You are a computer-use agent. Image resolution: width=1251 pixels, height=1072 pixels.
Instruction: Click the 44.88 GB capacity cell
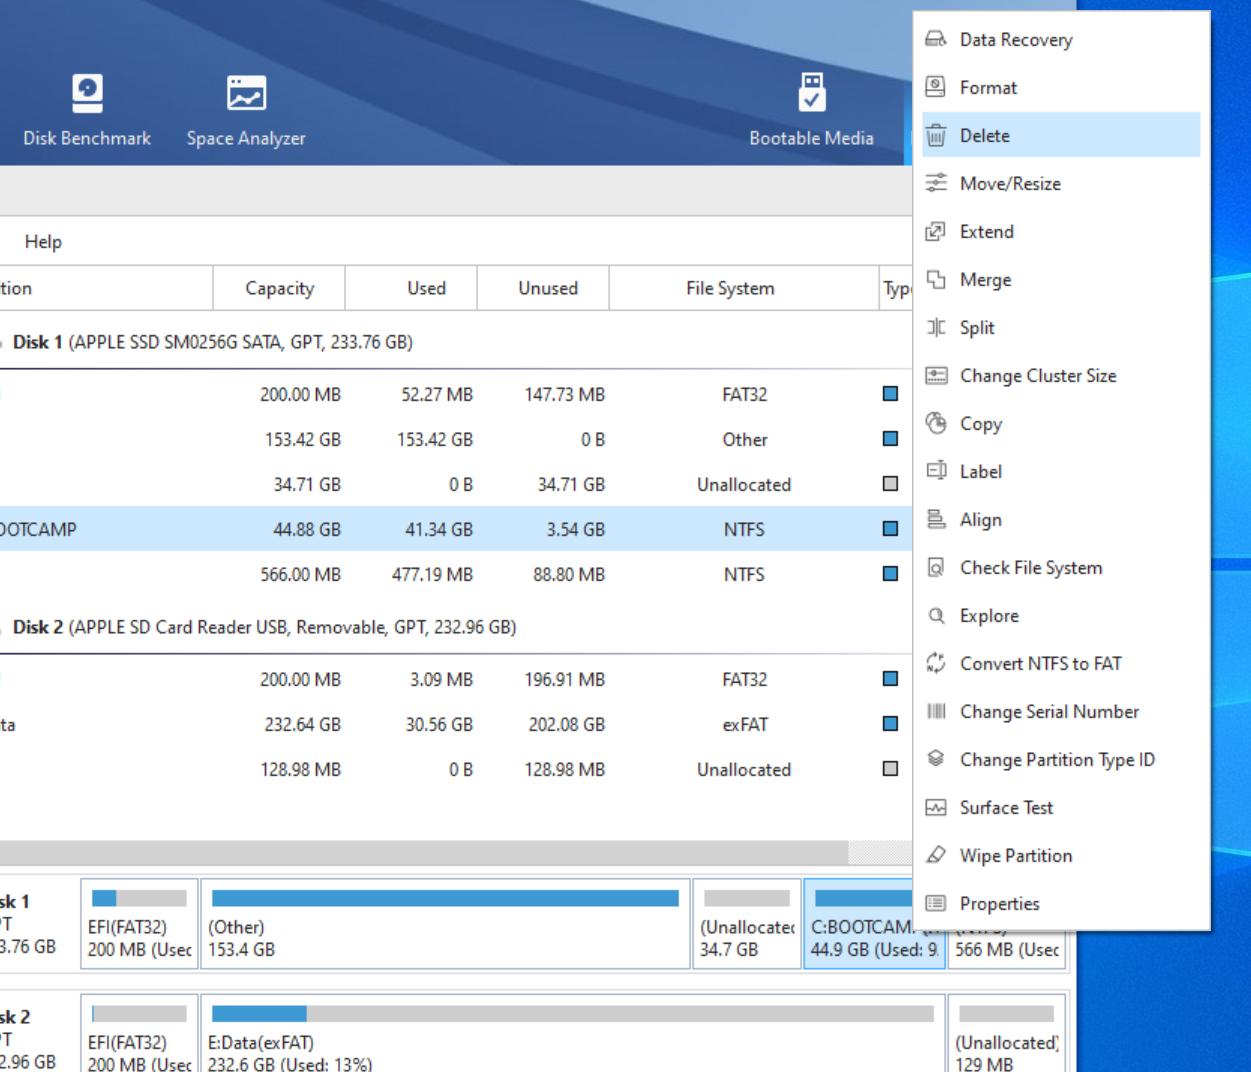point(307,529)
